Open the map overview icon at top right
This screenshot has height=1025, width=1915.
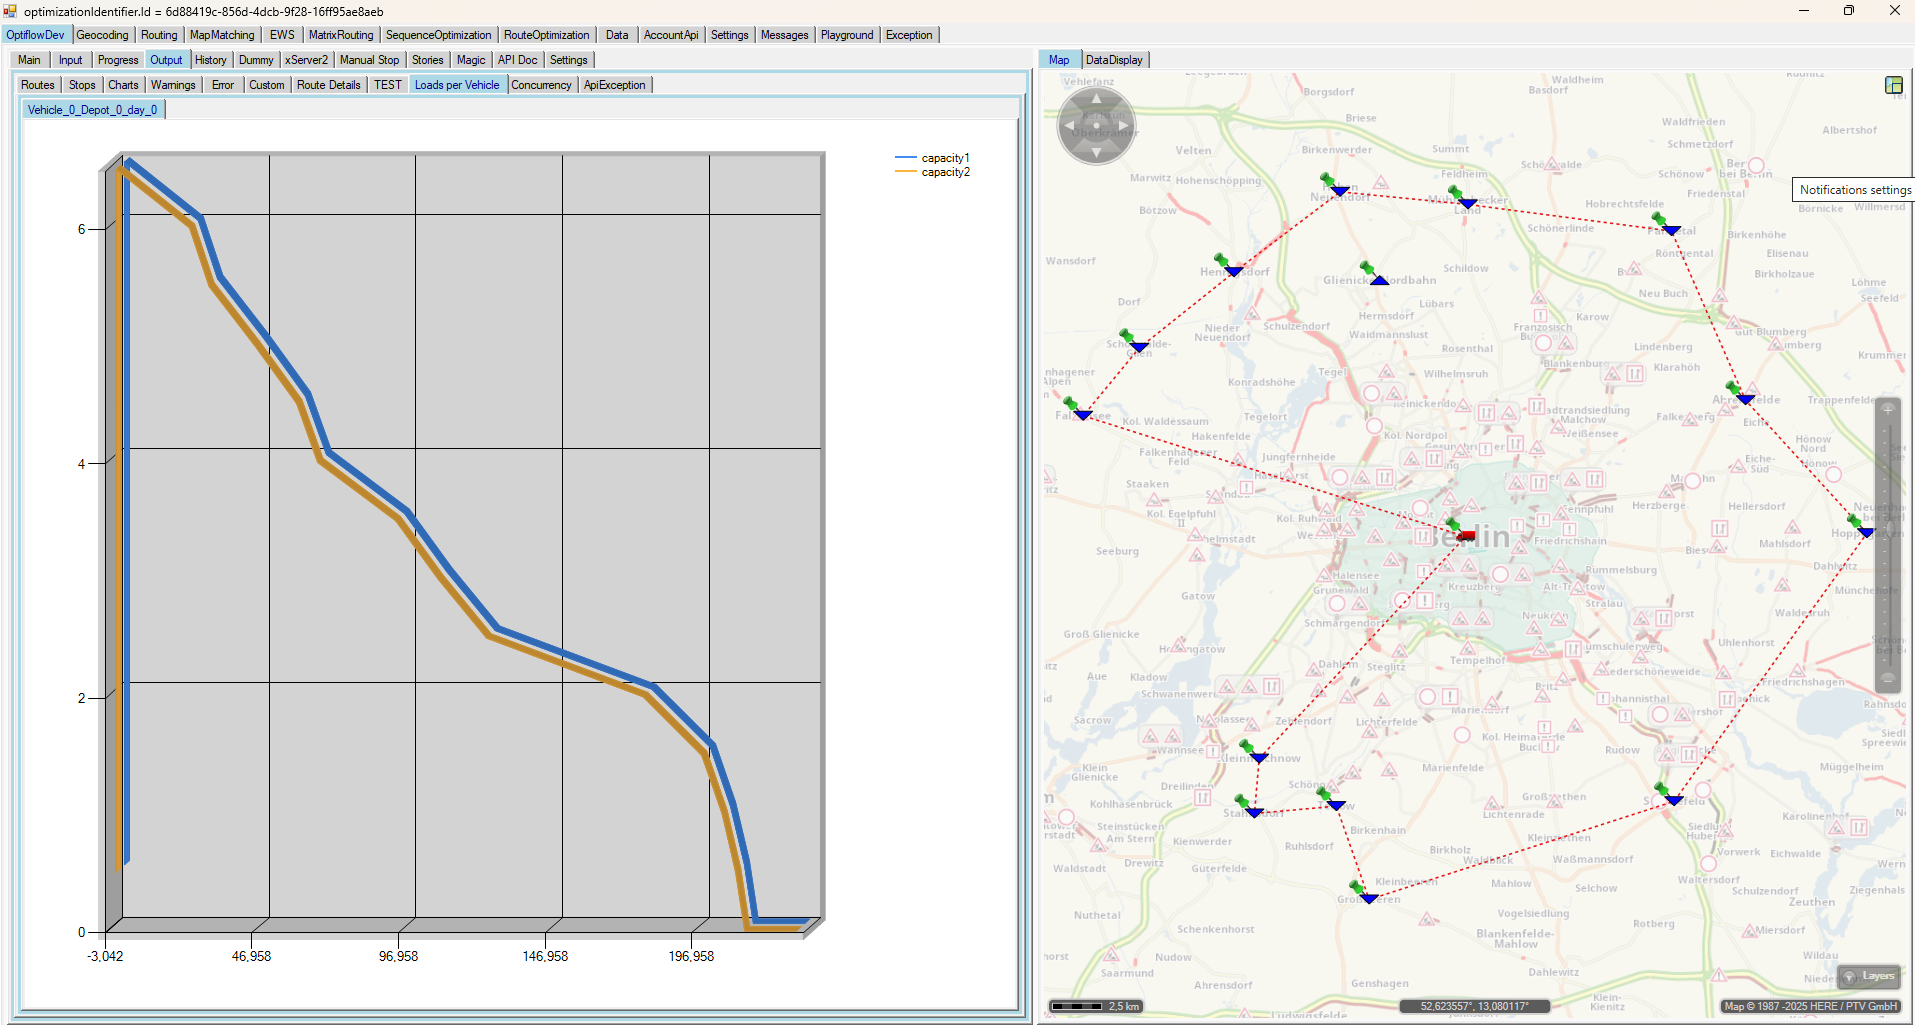pyautogui.click(x=1893, y=85)
